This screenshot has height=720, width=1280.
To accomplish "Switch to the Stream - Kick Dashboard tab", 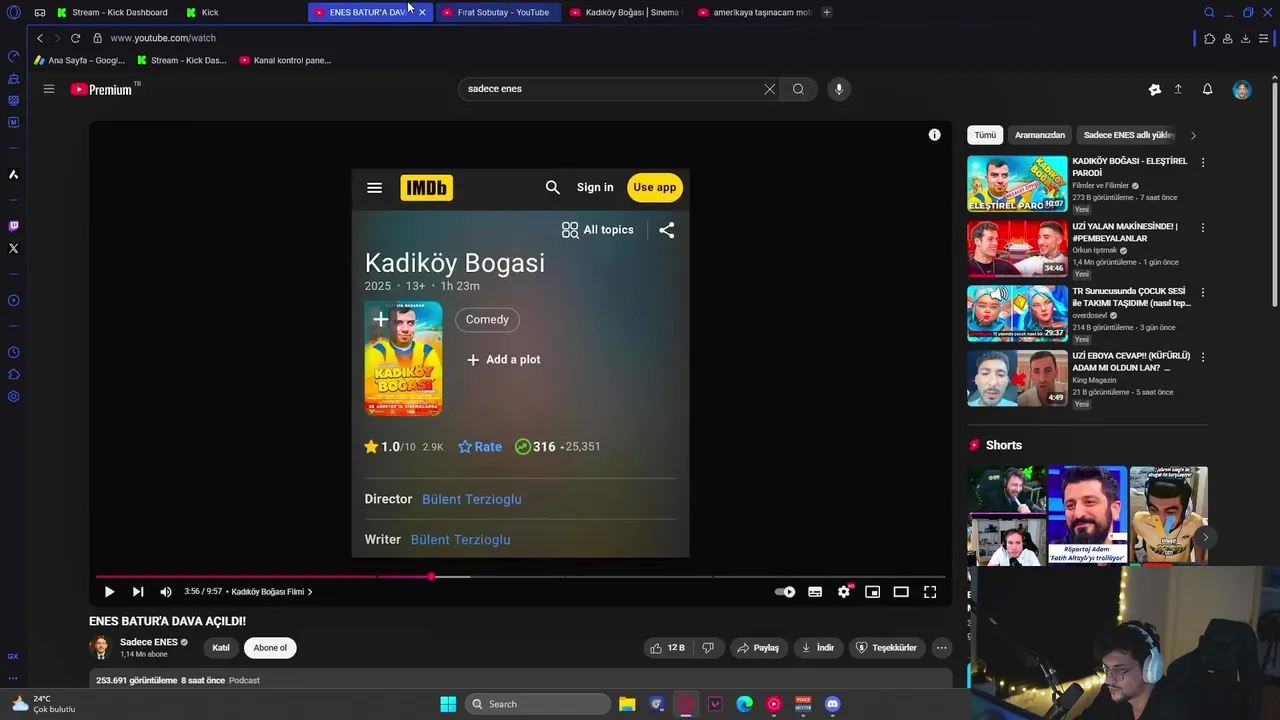I will pos(113,12).
